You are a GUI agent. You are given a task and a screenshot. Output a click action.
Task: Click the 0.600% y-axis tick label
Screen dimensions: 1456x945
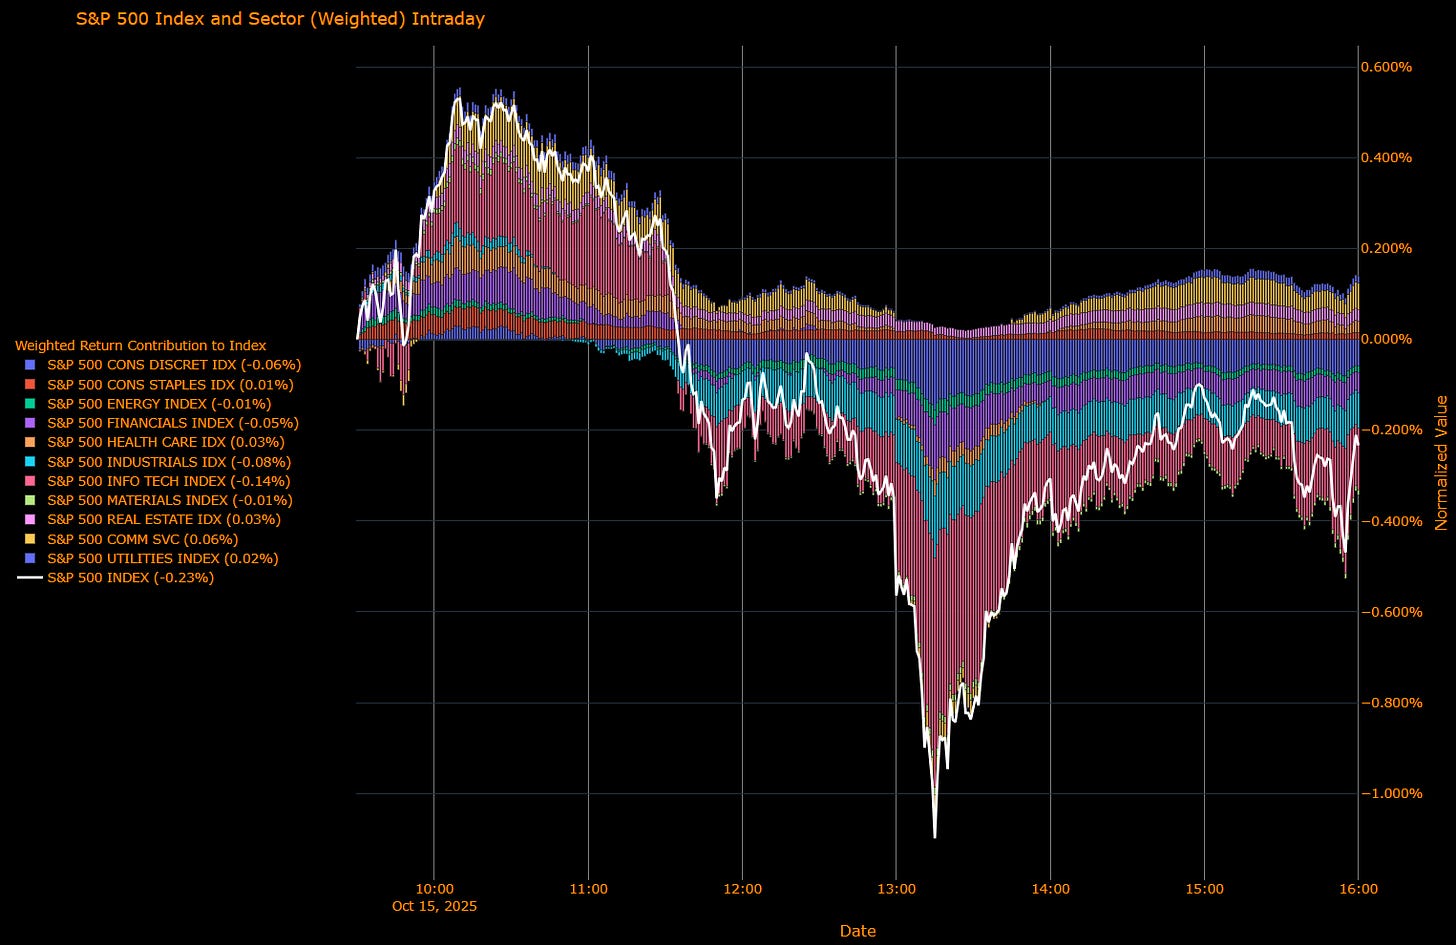coord(1386,67)
